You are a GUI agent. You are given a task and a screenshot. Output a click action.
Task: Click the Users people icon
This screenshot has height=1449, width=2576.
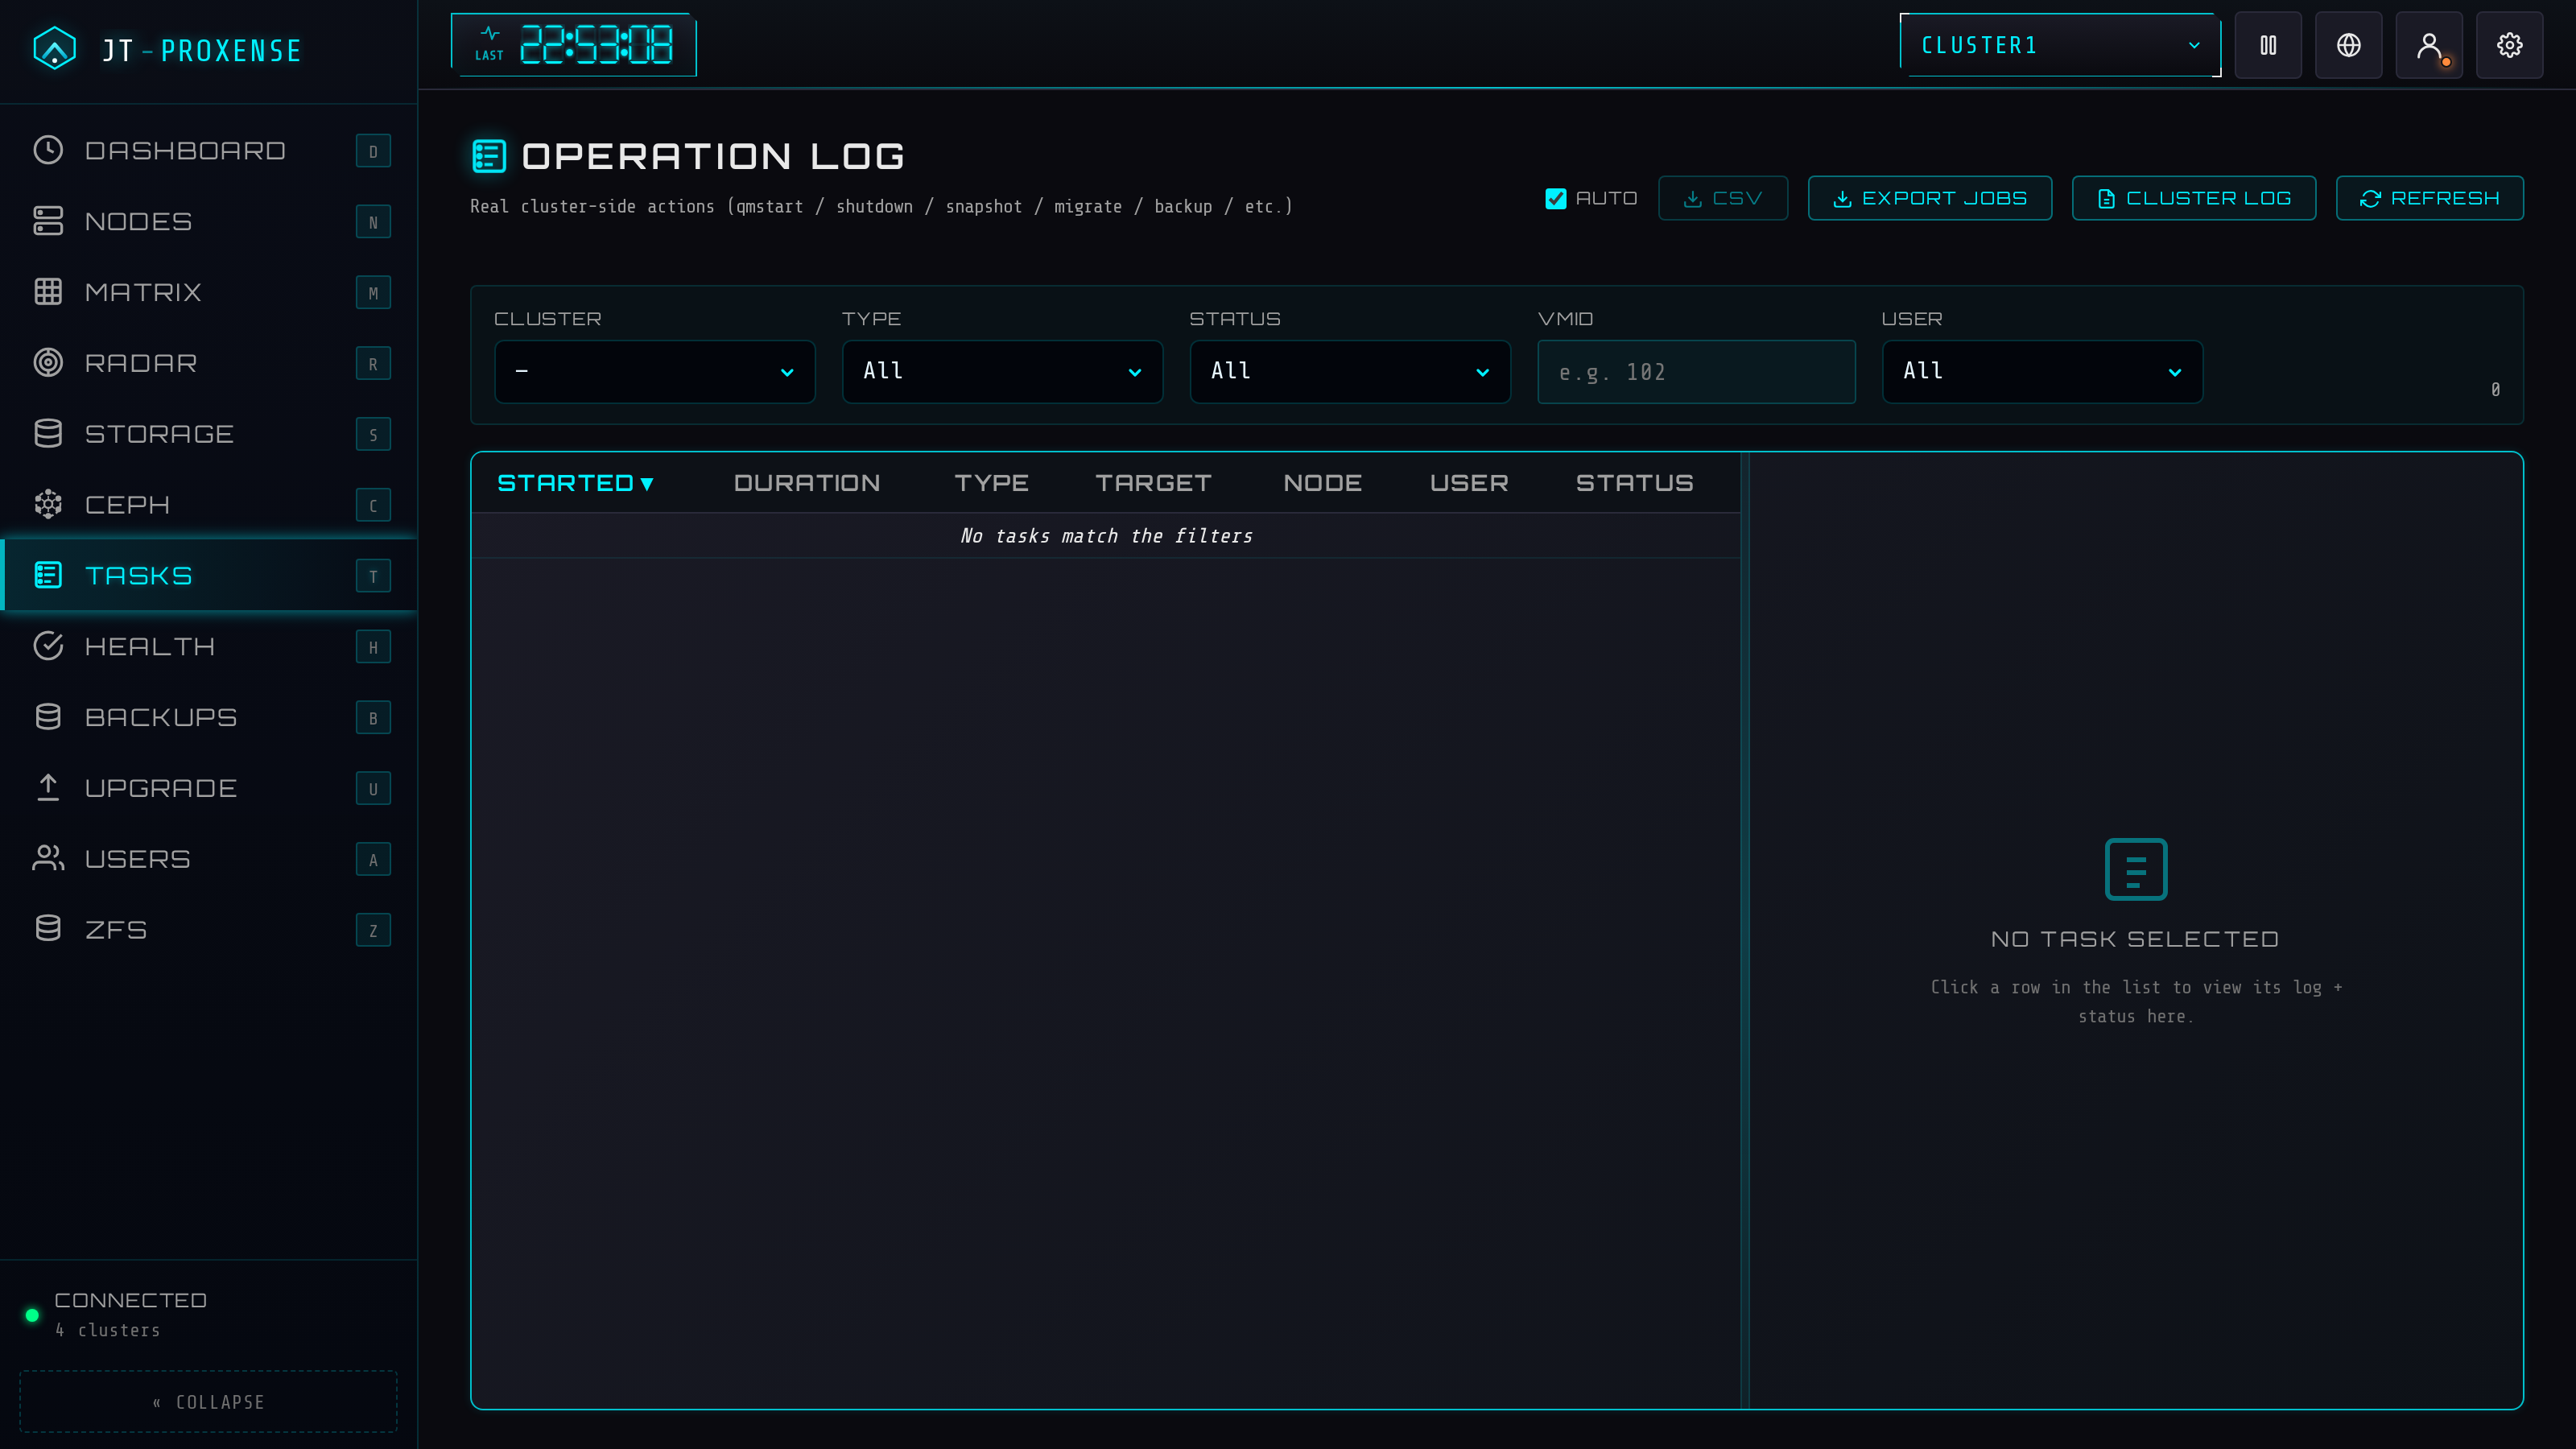coord(48,859)
